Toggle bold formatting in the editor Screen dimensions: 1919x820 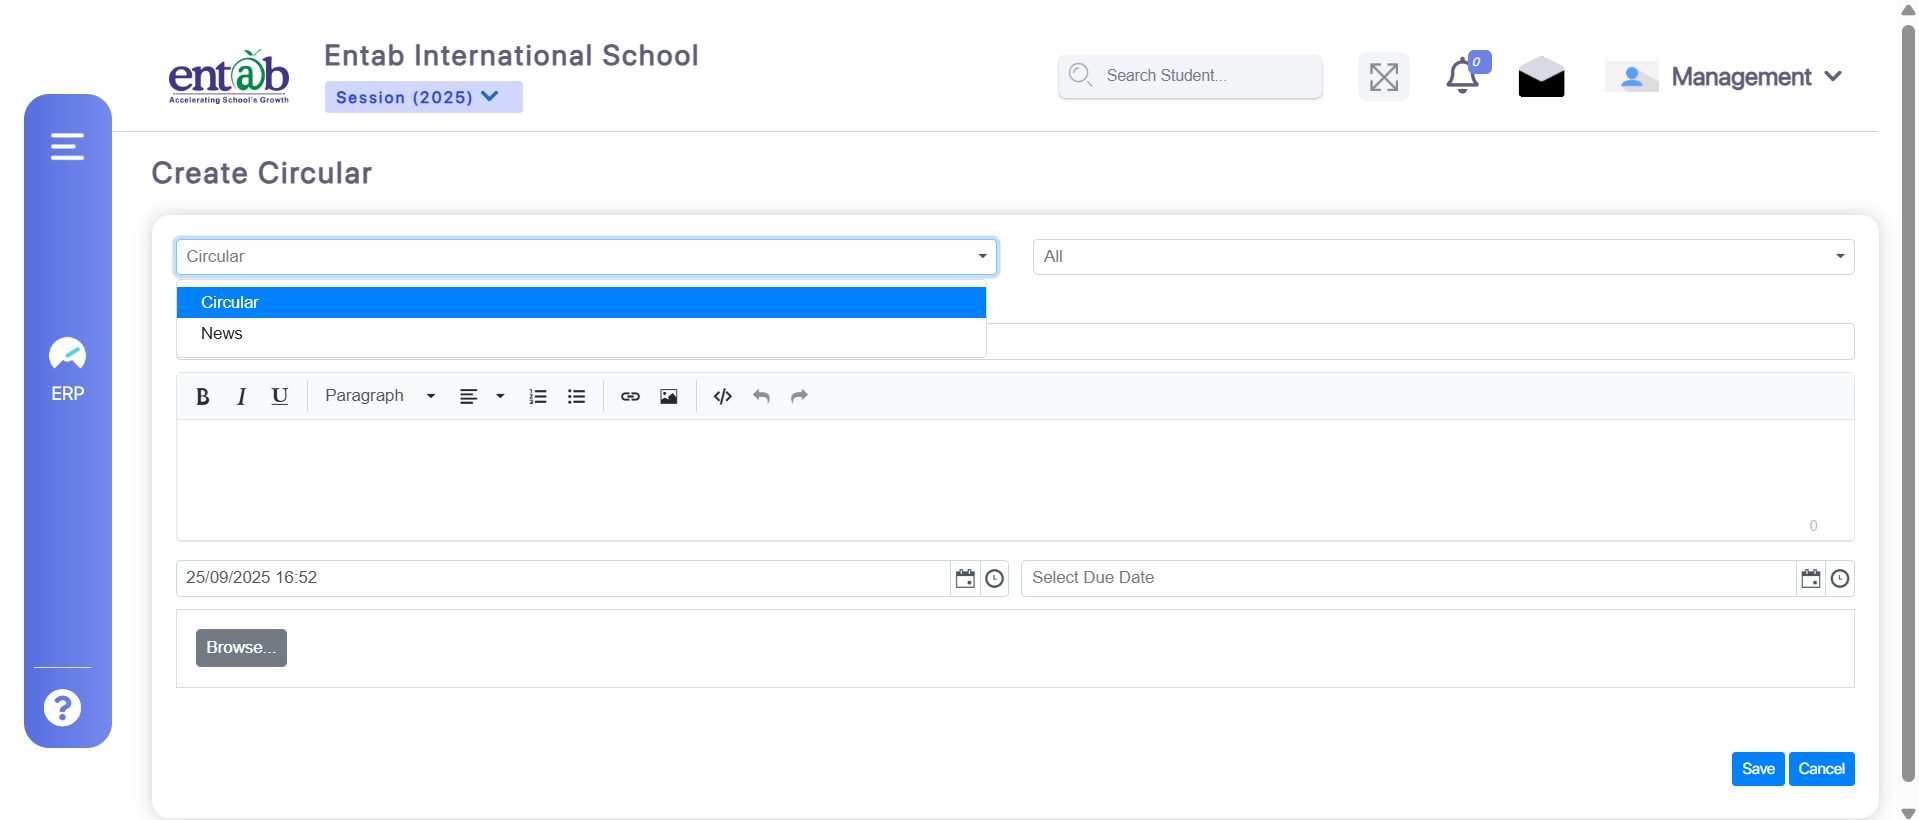[x=202, y=396]
